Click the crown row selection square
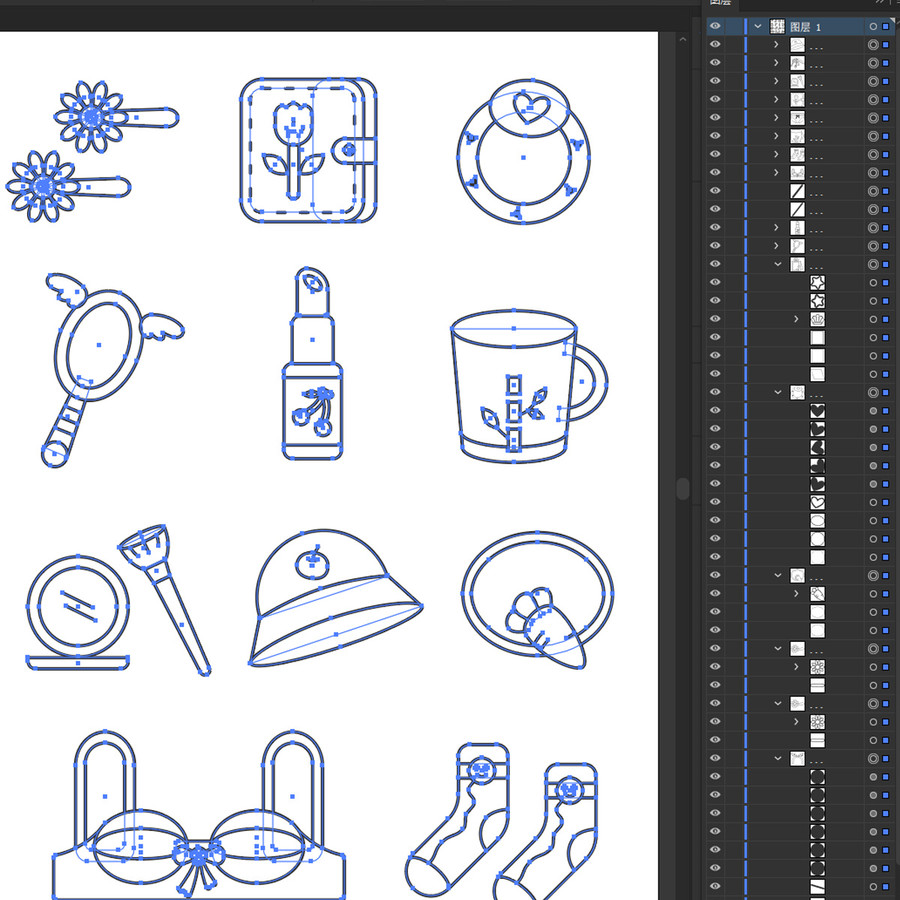 pos(886,319)
